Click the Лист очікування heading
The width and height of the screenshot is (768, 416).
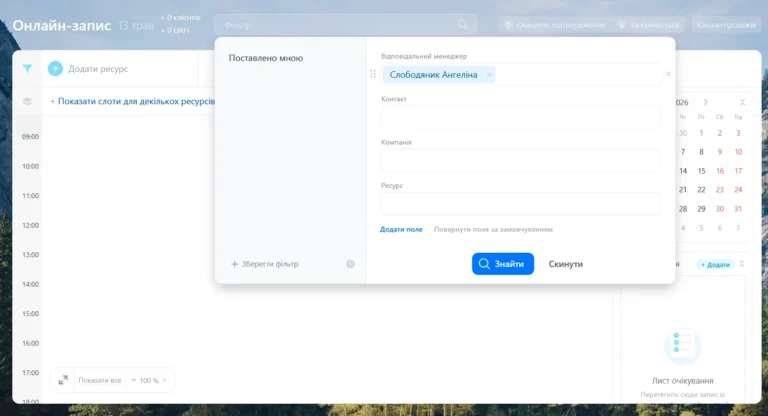coord(682,381)
